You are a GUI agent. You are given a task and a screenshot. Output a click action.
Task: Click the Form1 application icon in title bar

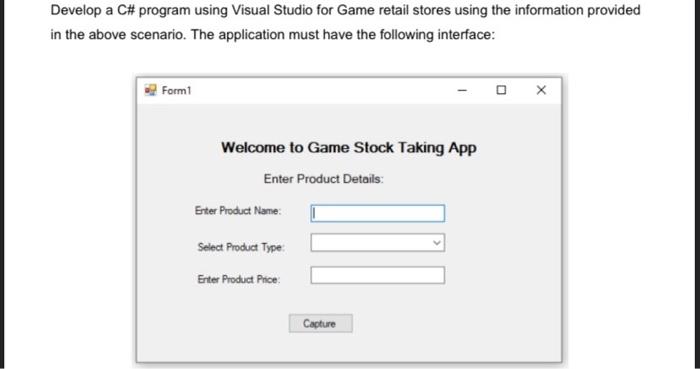[x=150, y=90]
